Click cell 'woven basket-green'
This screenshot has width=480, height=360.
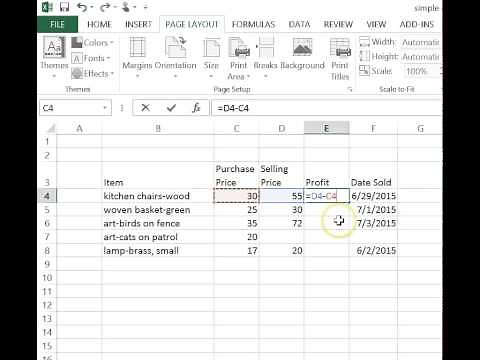click(158, 210)
